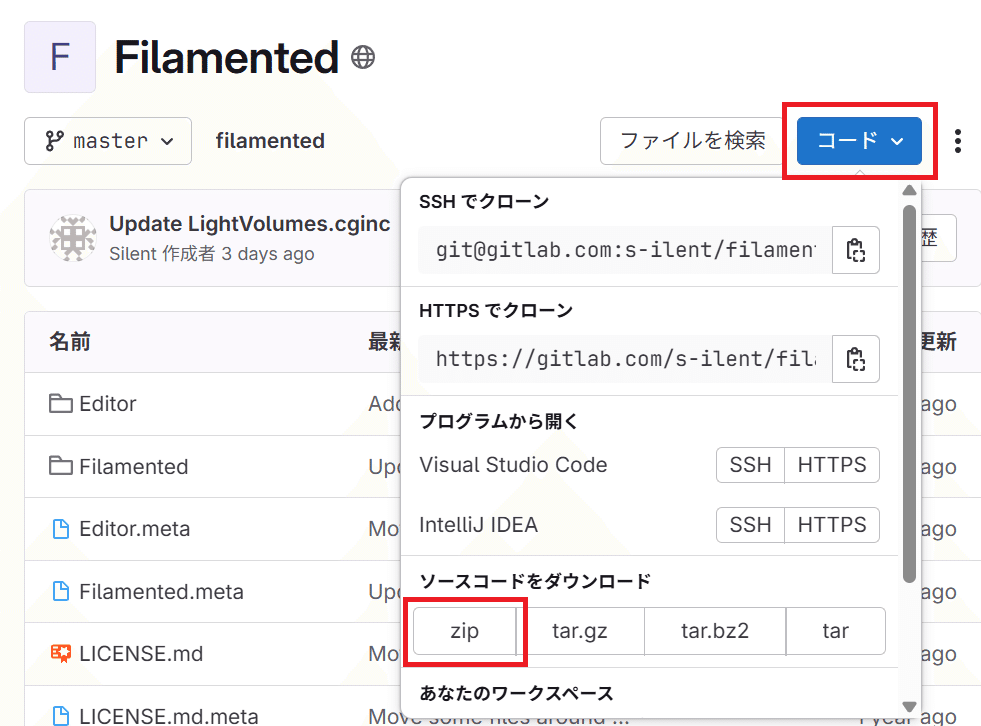Copy the SSH clone URL
Viewport: 981px width, 726px height.
pyautogui.click(x=856, y=250)
